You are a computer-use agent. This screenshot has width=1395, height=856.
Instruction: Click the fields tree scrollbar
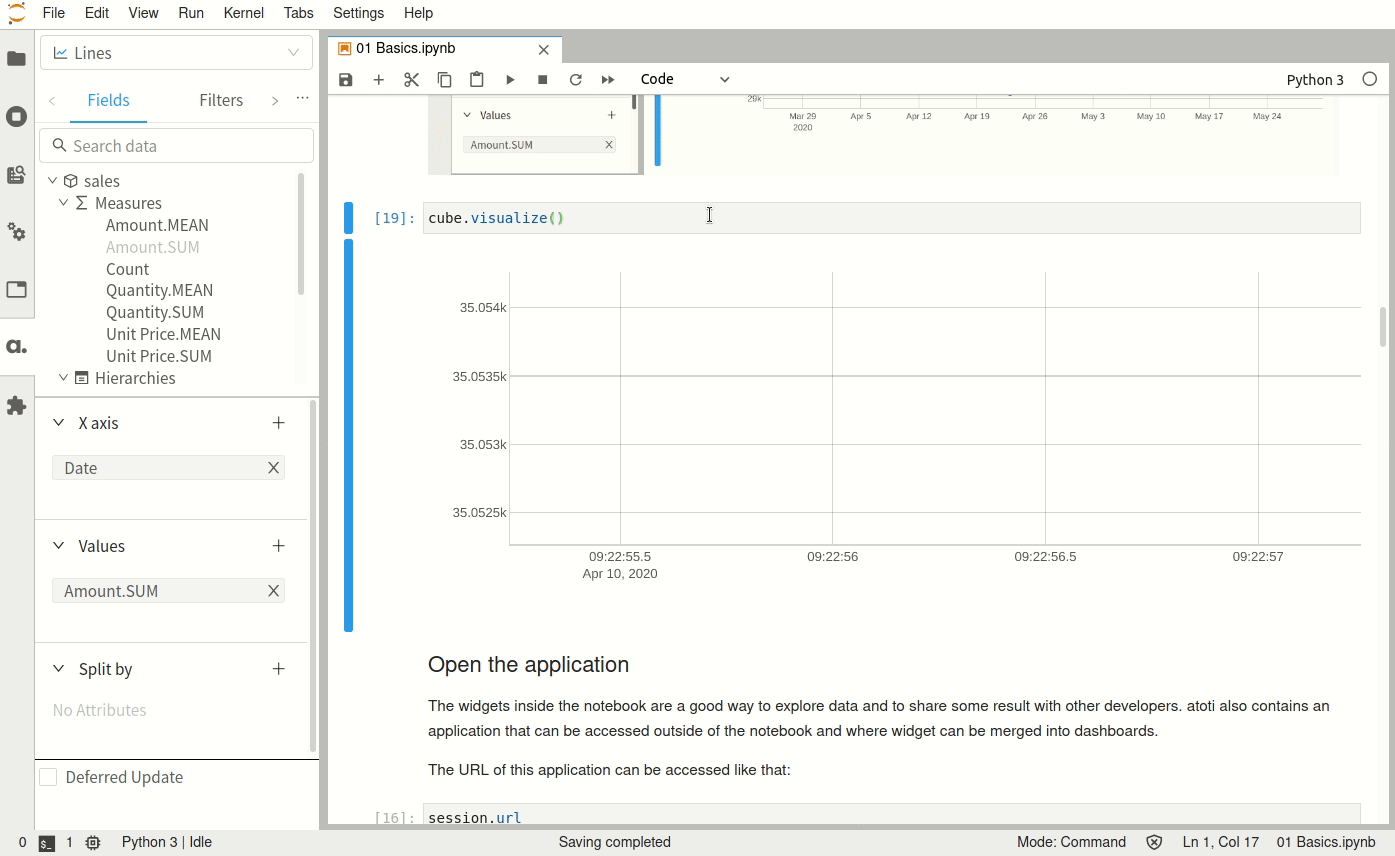click(301, 235)
